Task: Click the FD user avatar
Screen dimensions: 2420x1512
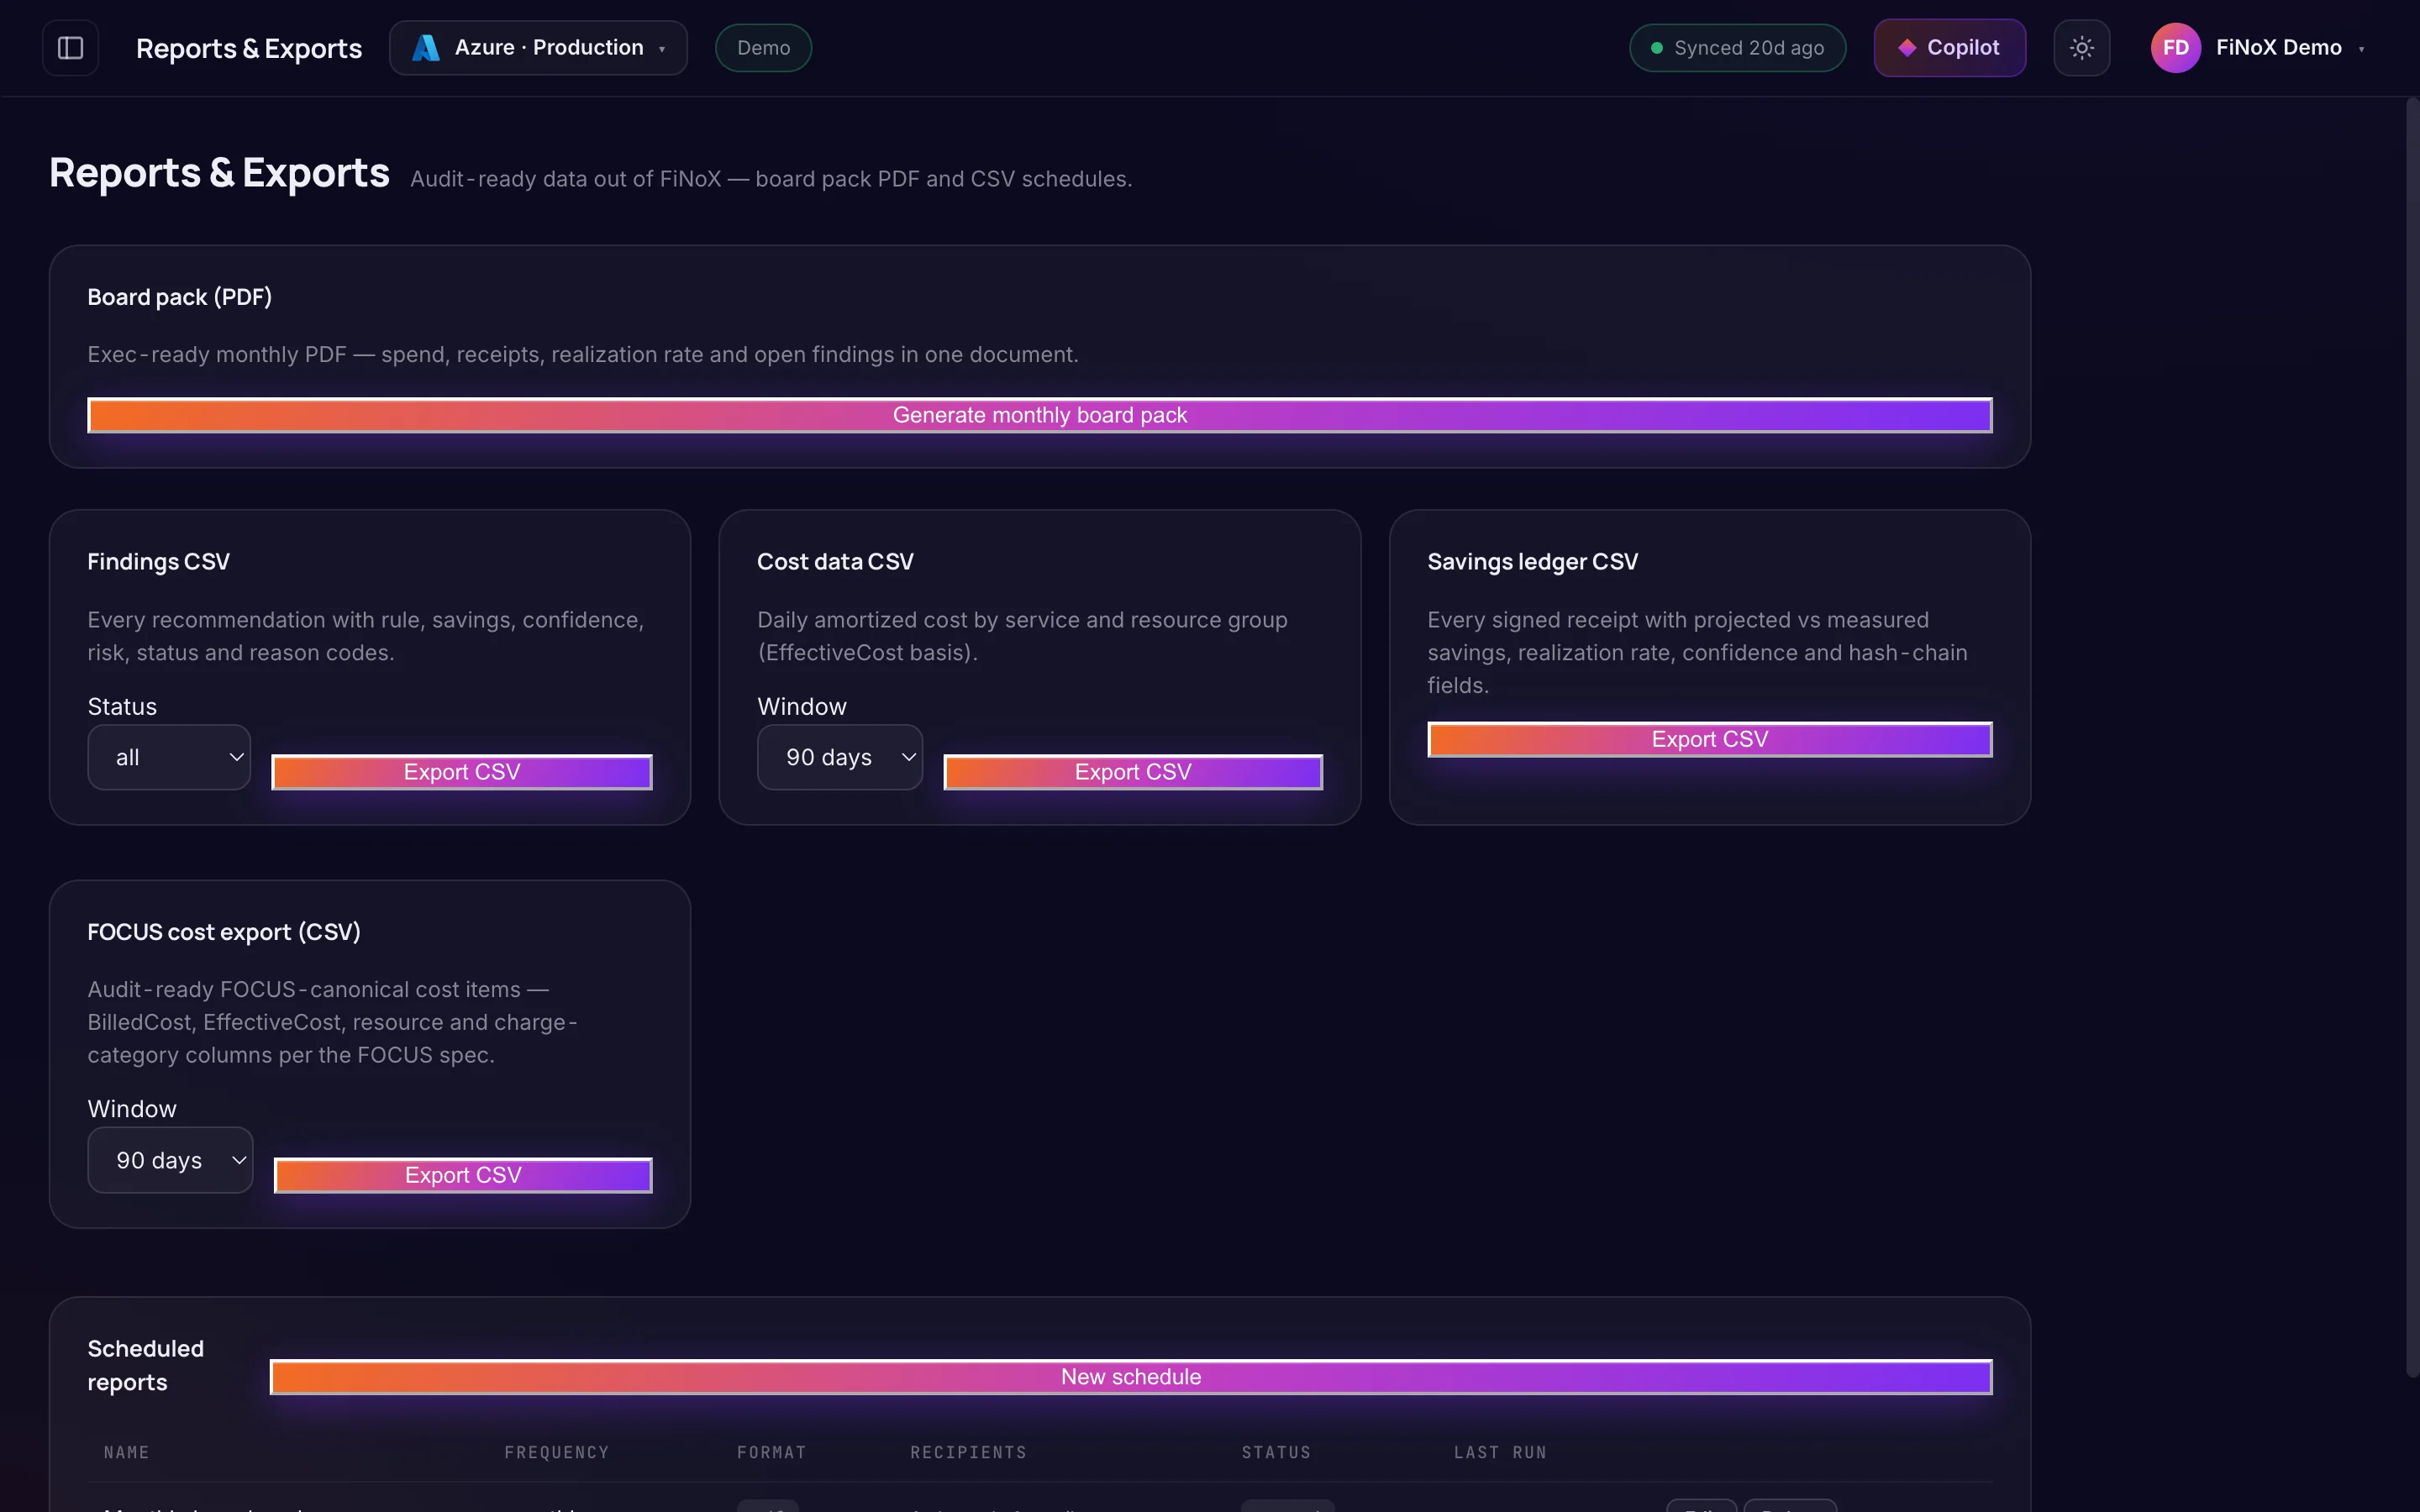Action: pyautogui.click(x=2175, y=48)
